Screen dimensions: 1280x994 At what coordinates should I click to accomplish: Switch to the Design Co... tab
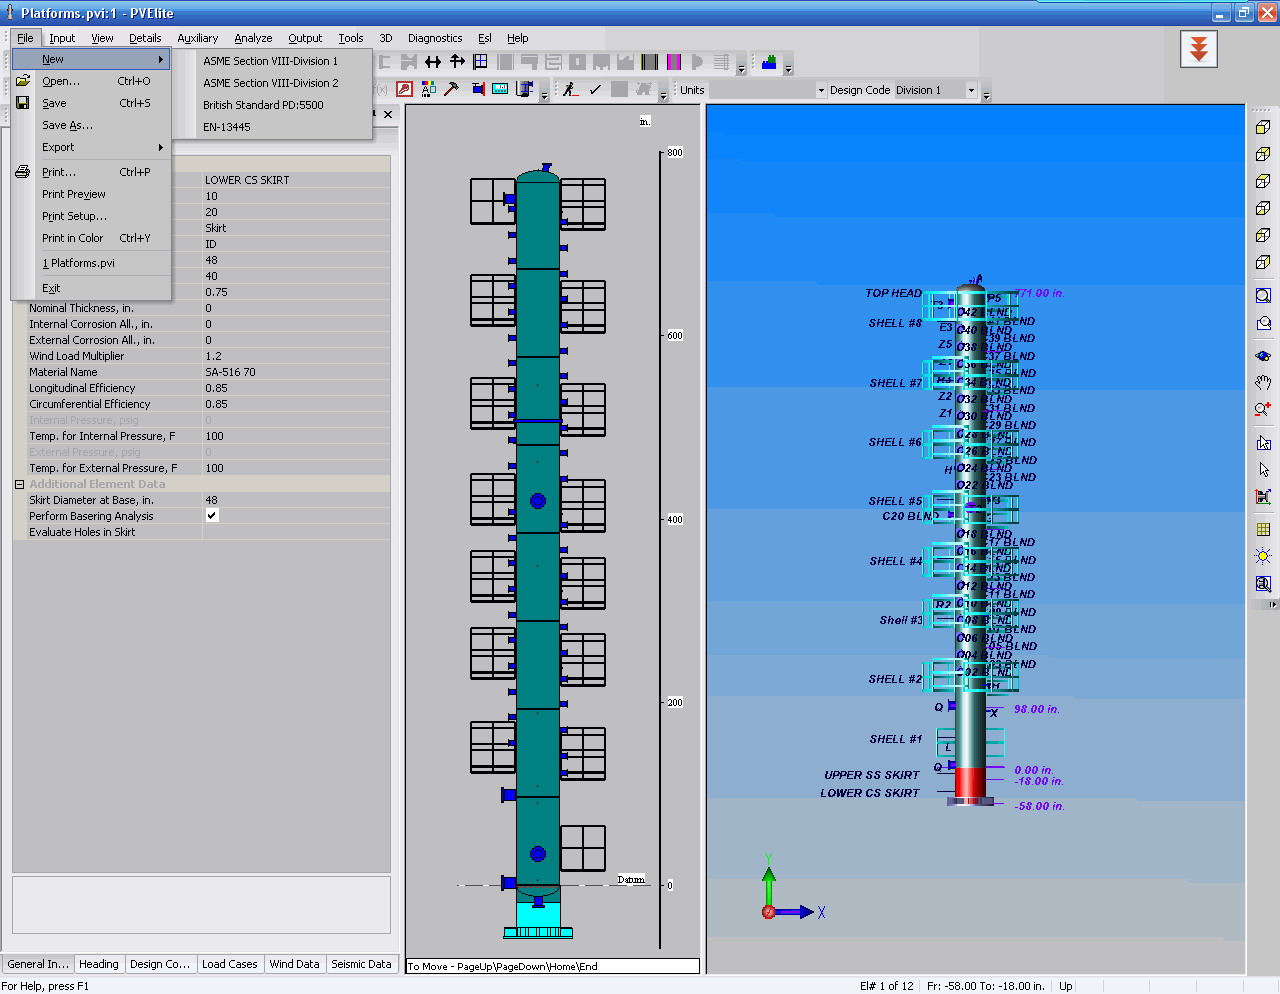(x=160, y=964)
